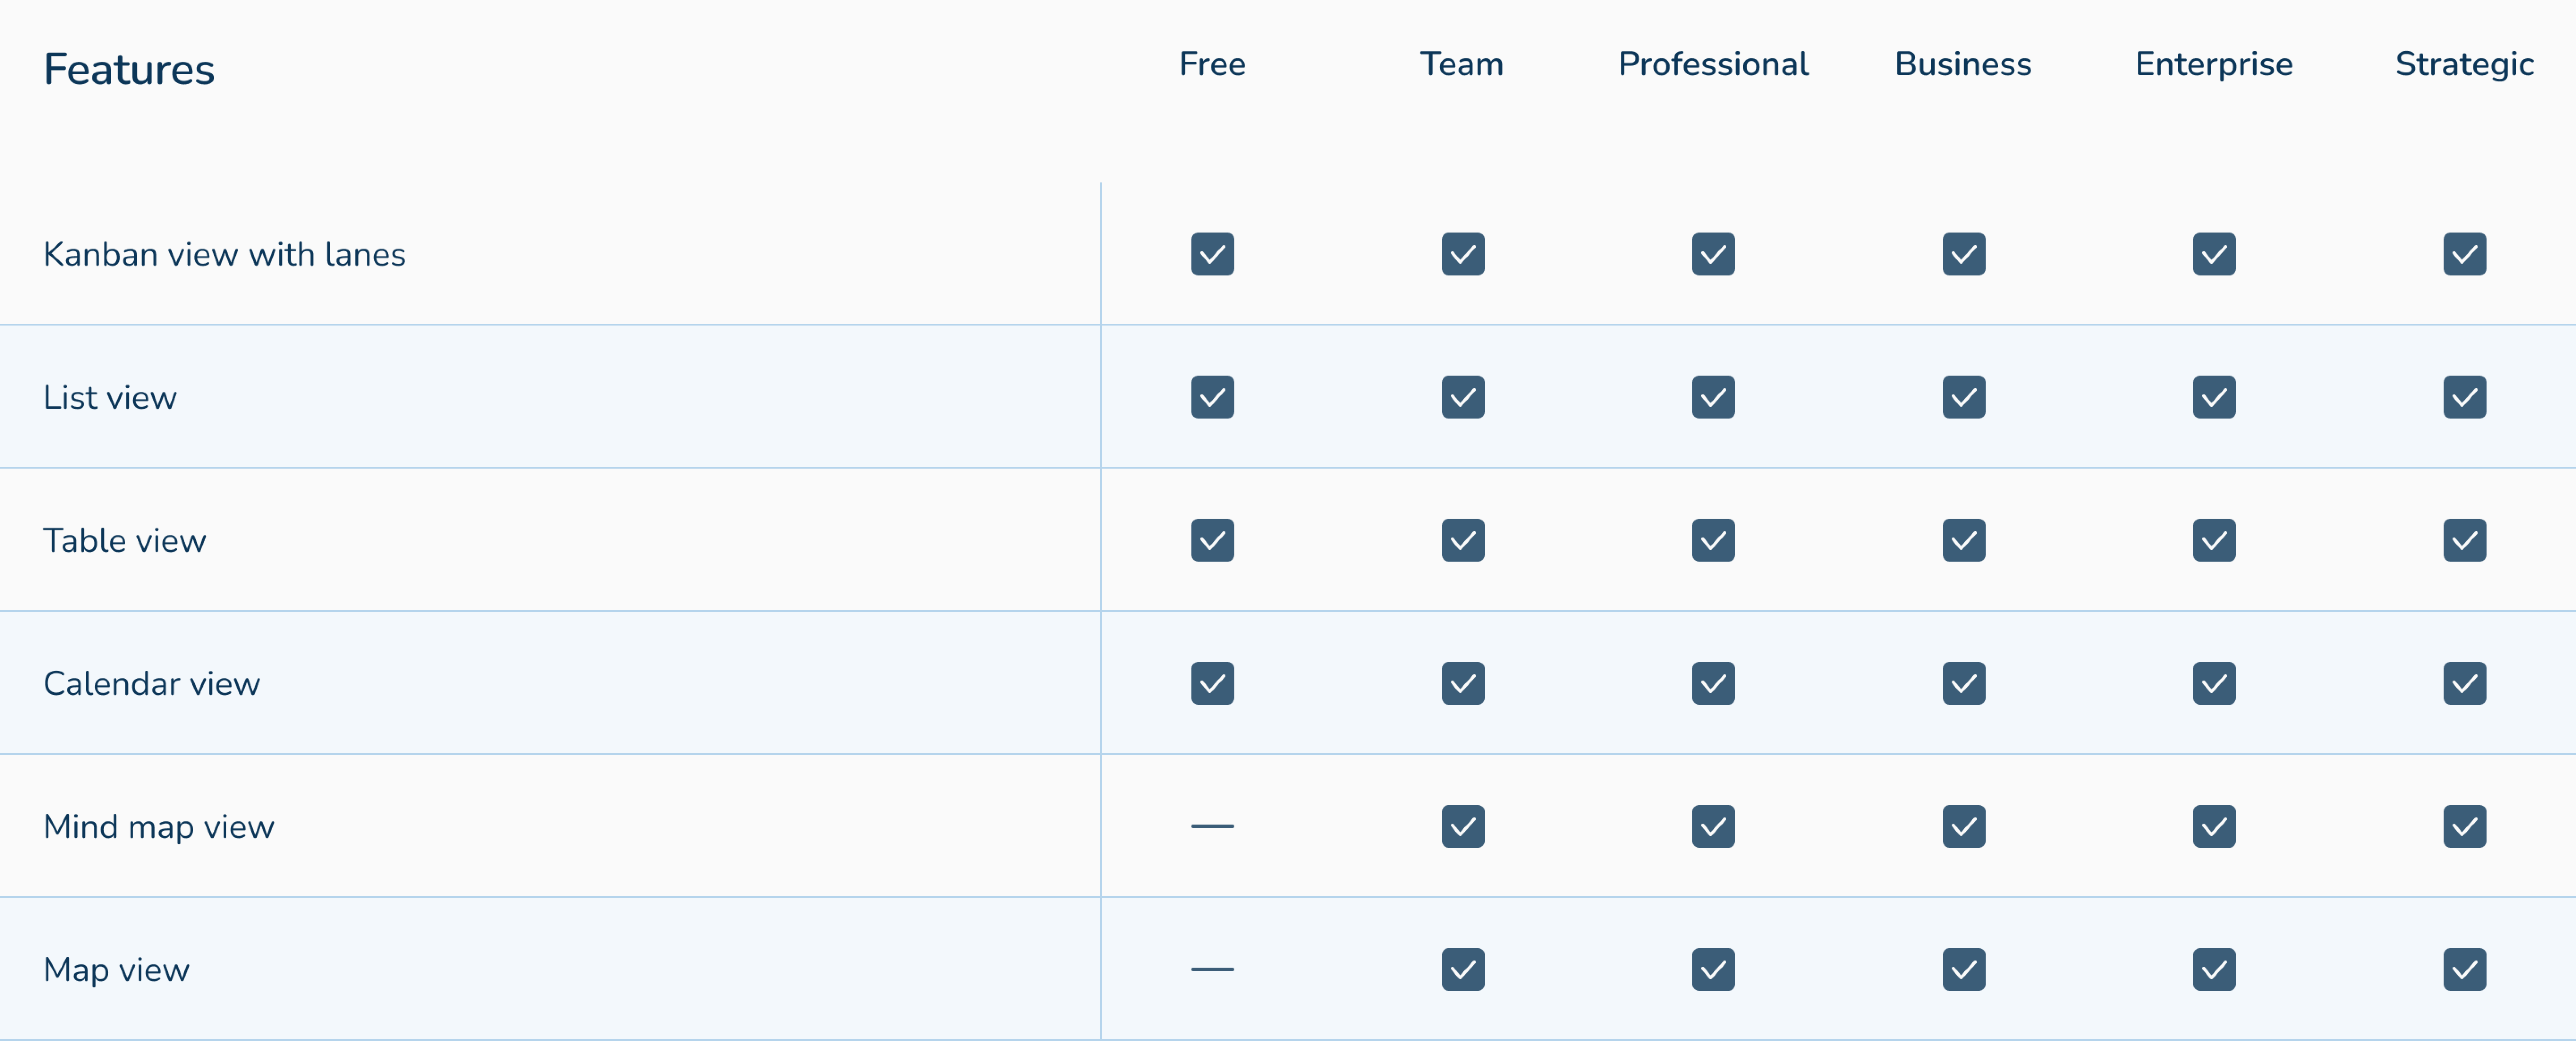Select the Enterprise plan heading
This screenshot has width=2576, height=1041.
click(x=2214, y=64)
